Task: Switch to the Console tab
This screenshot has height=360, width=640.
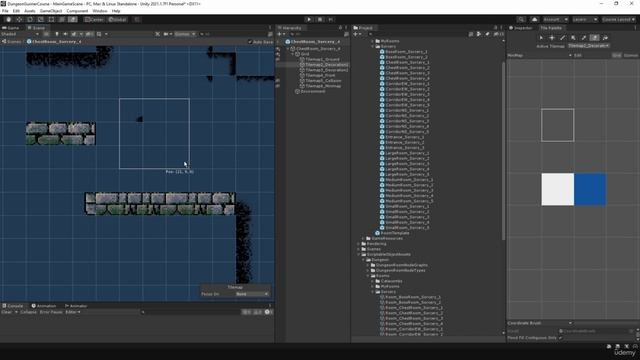Action: pos(13,306)
